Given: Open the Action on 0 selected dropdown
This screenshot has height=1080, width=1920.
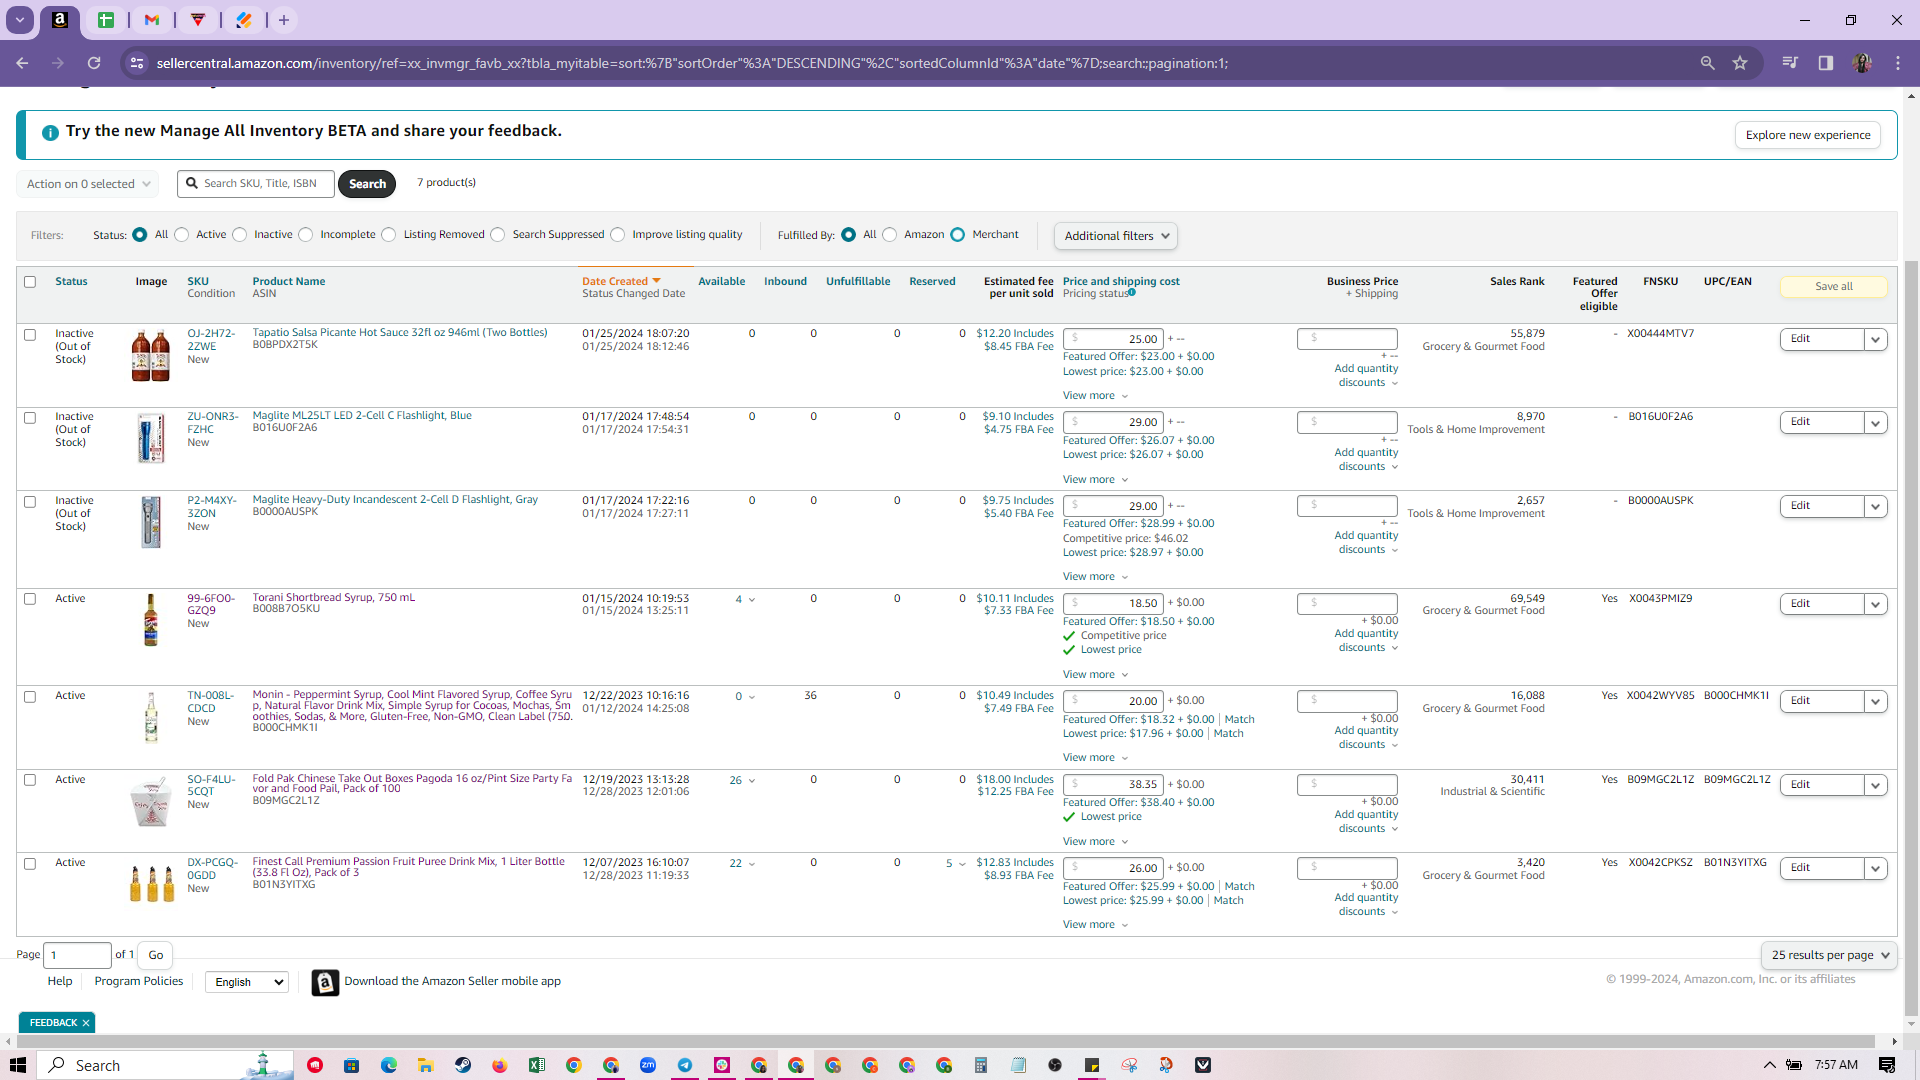Looking at the screenshot, I should (x=88, y=184).
